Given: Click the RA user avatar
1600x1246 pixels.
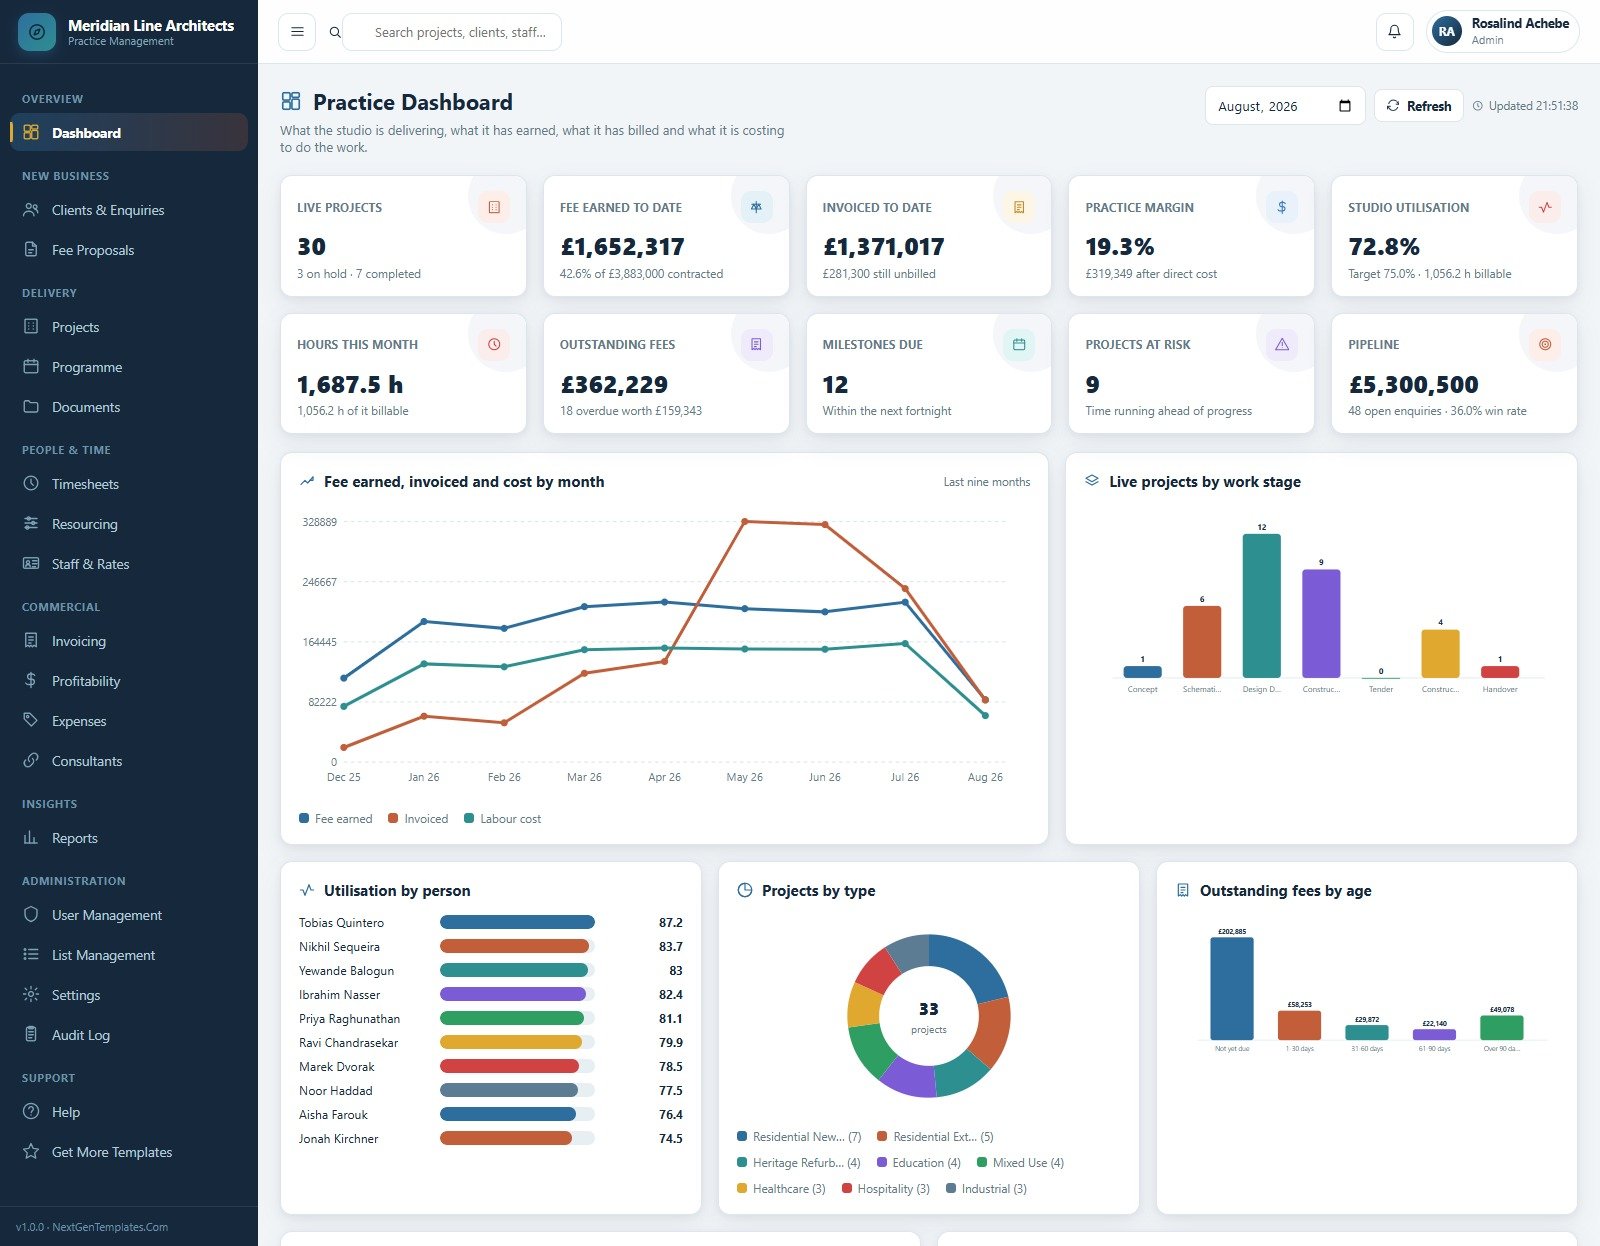Looking at the screenshot, I should (1446, 32).
